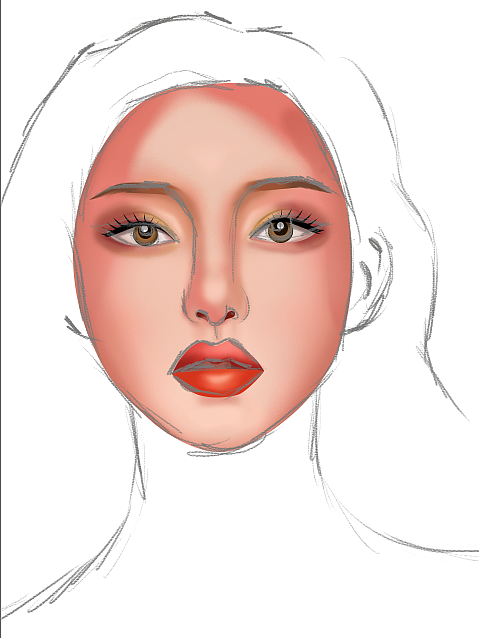
Task: Click the red lips on the portrait
Action: point(217,368)
